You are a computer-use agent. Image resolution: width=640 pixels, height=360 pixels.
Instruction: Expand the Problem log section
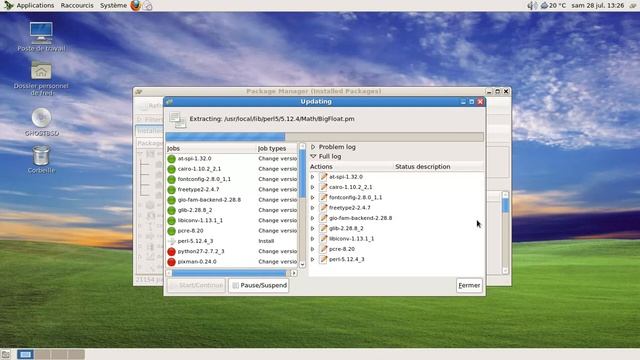coord(313,147)
